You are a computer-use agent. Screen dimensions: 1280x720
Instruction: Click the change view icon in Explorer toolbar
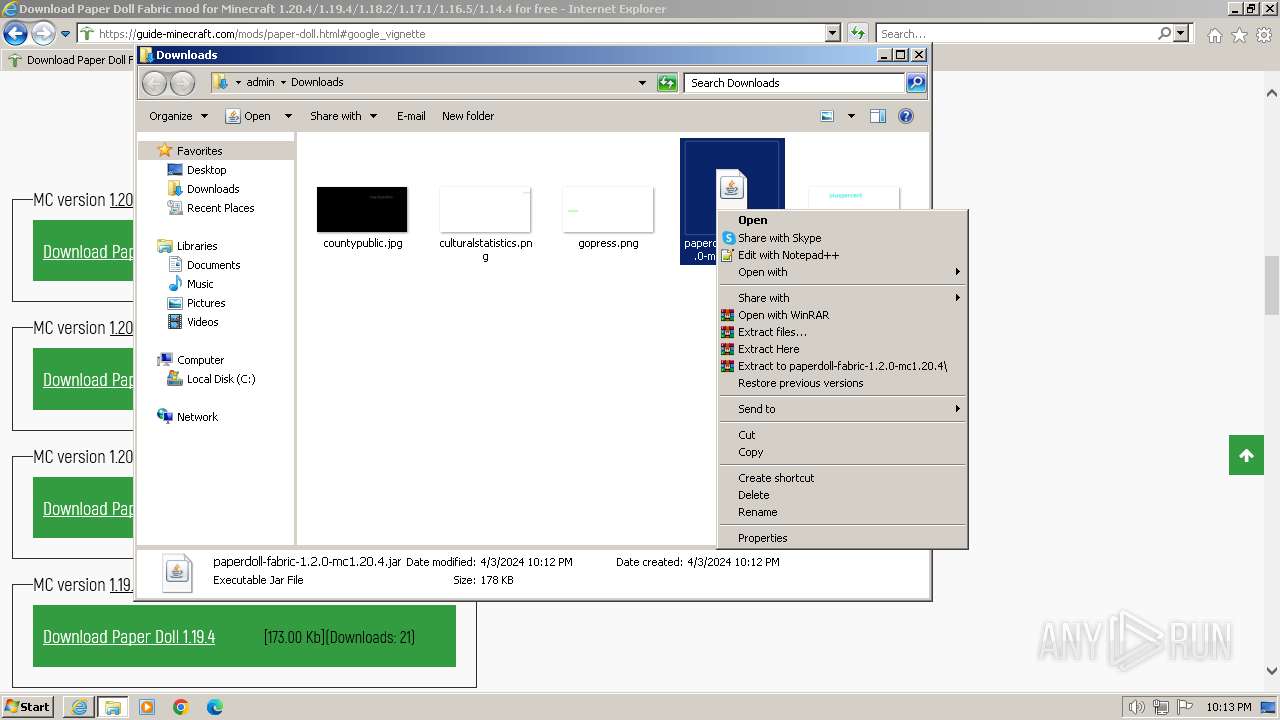pos(827,116)
